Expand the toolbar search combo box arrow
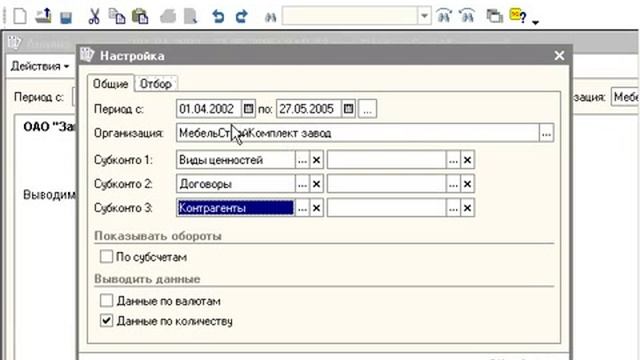This screenshot has width=640, height=360. (x=424, y=16)
